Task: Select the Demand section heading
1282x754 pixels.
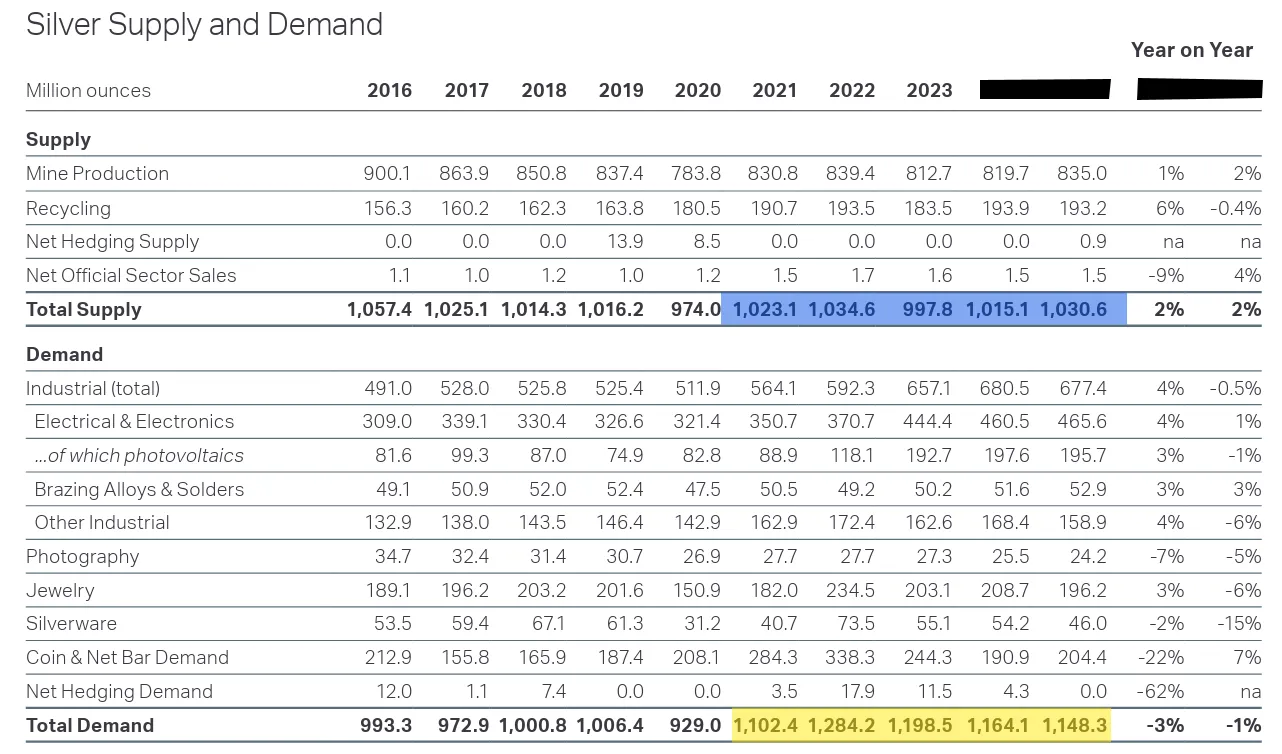Action: click(x=64, y=354)
